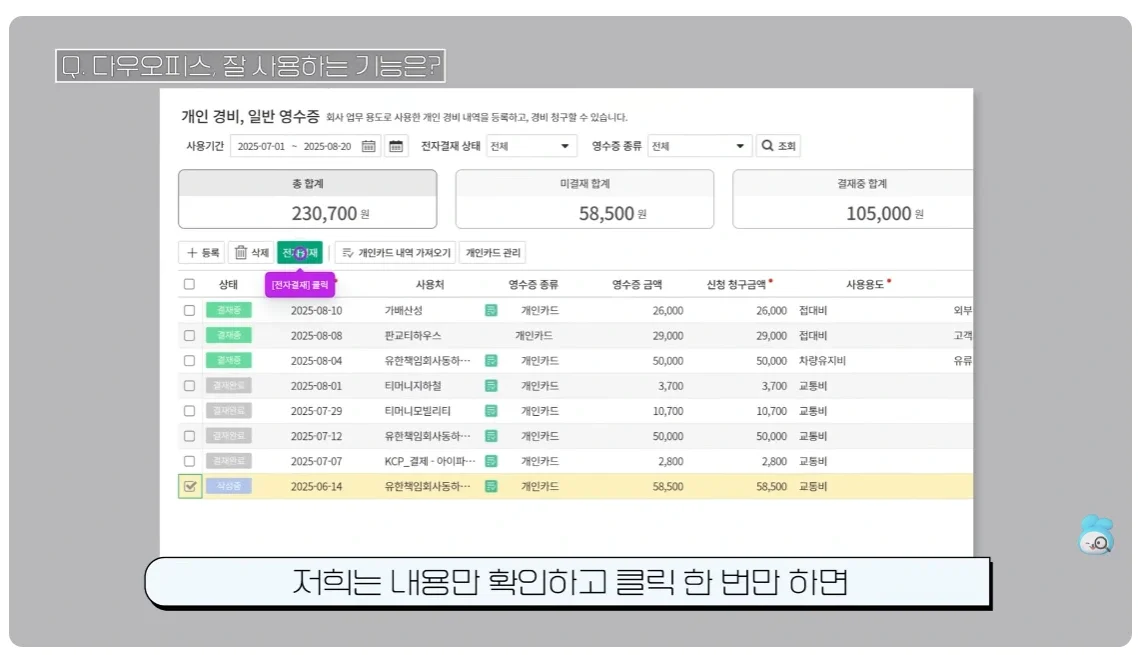Open the 영수증 종류 dropdown
This screenshot has width=1138, height=655.
[x=700, y=145]
